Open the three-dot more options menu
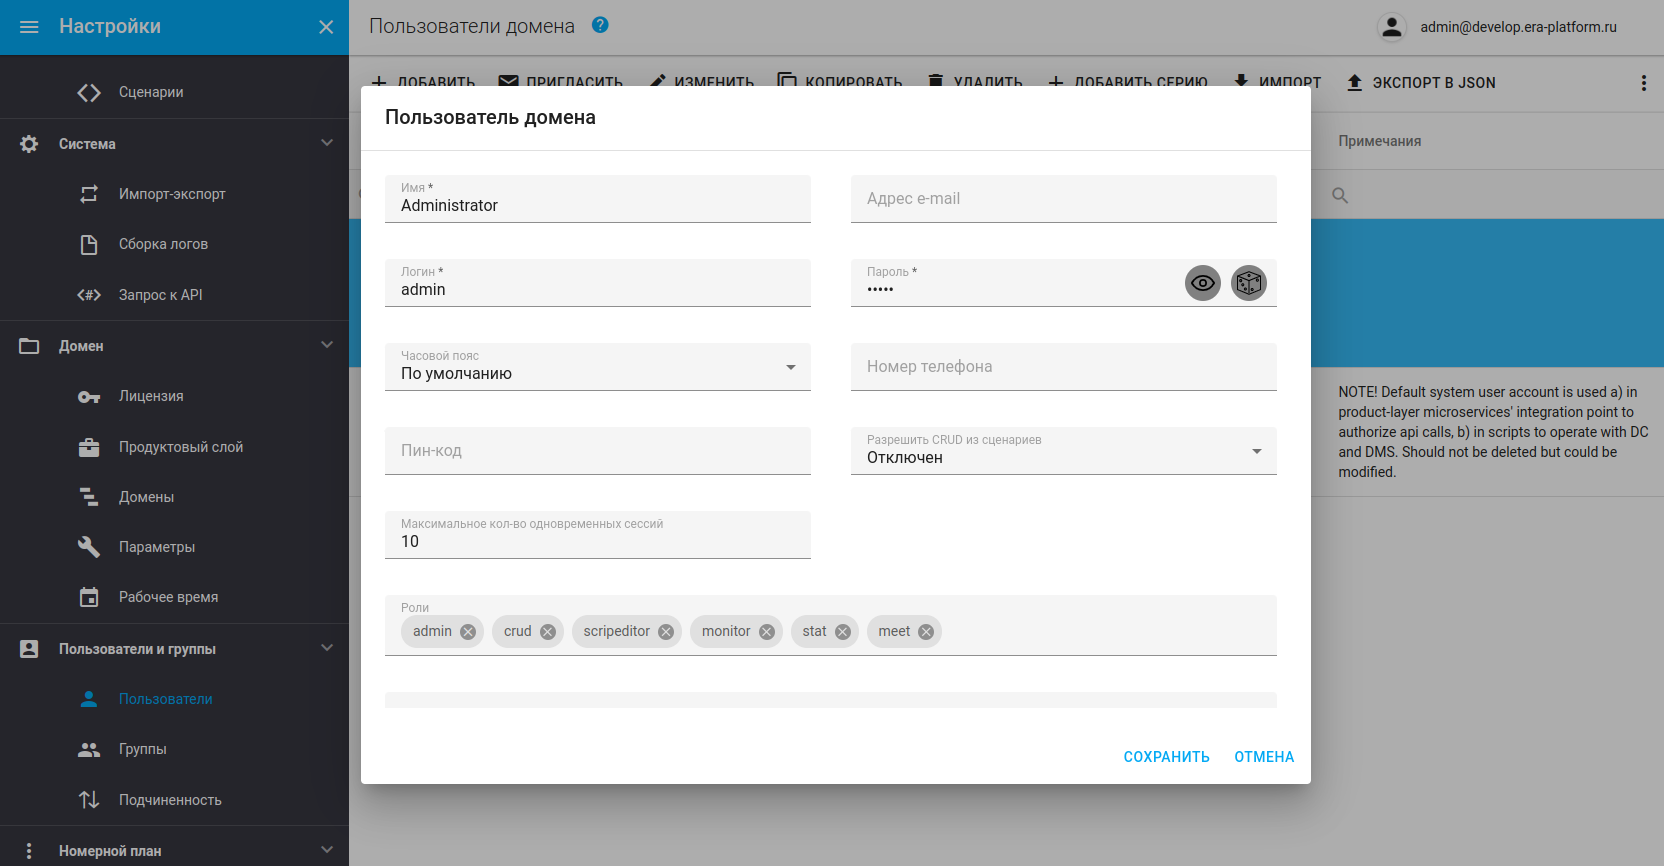Viewport: 1664px width, 866px height. pyautogui.click(x=1643, y=83)
